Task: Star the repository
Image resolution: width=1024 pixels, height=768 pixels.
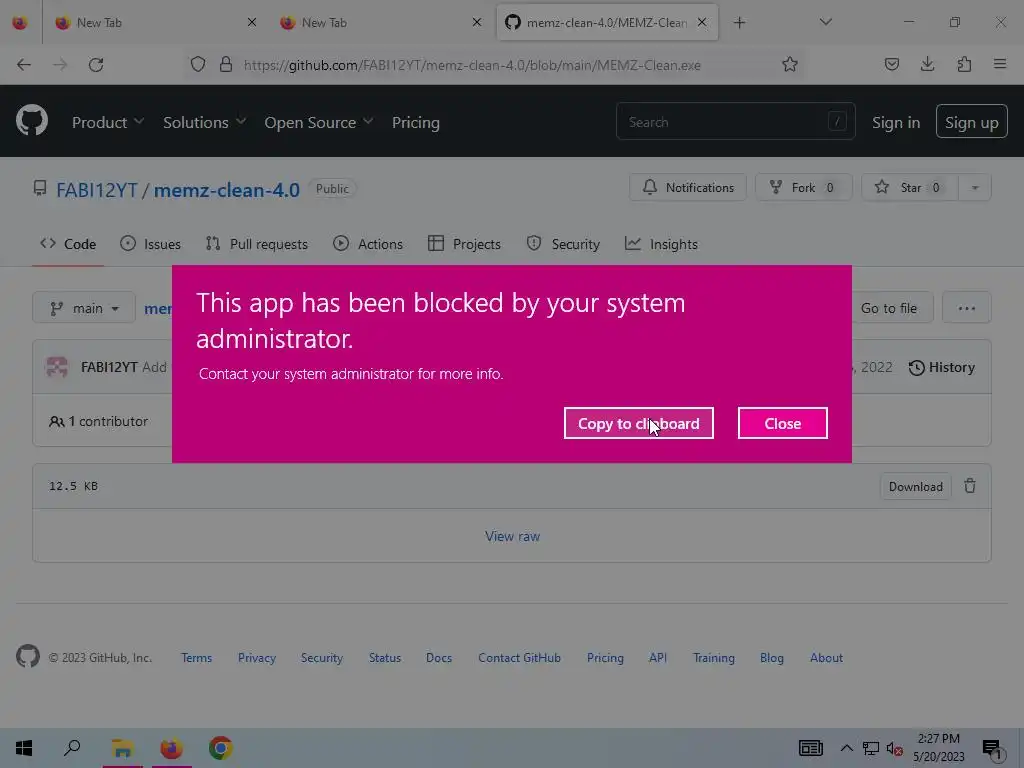Action: coord(910,187)
